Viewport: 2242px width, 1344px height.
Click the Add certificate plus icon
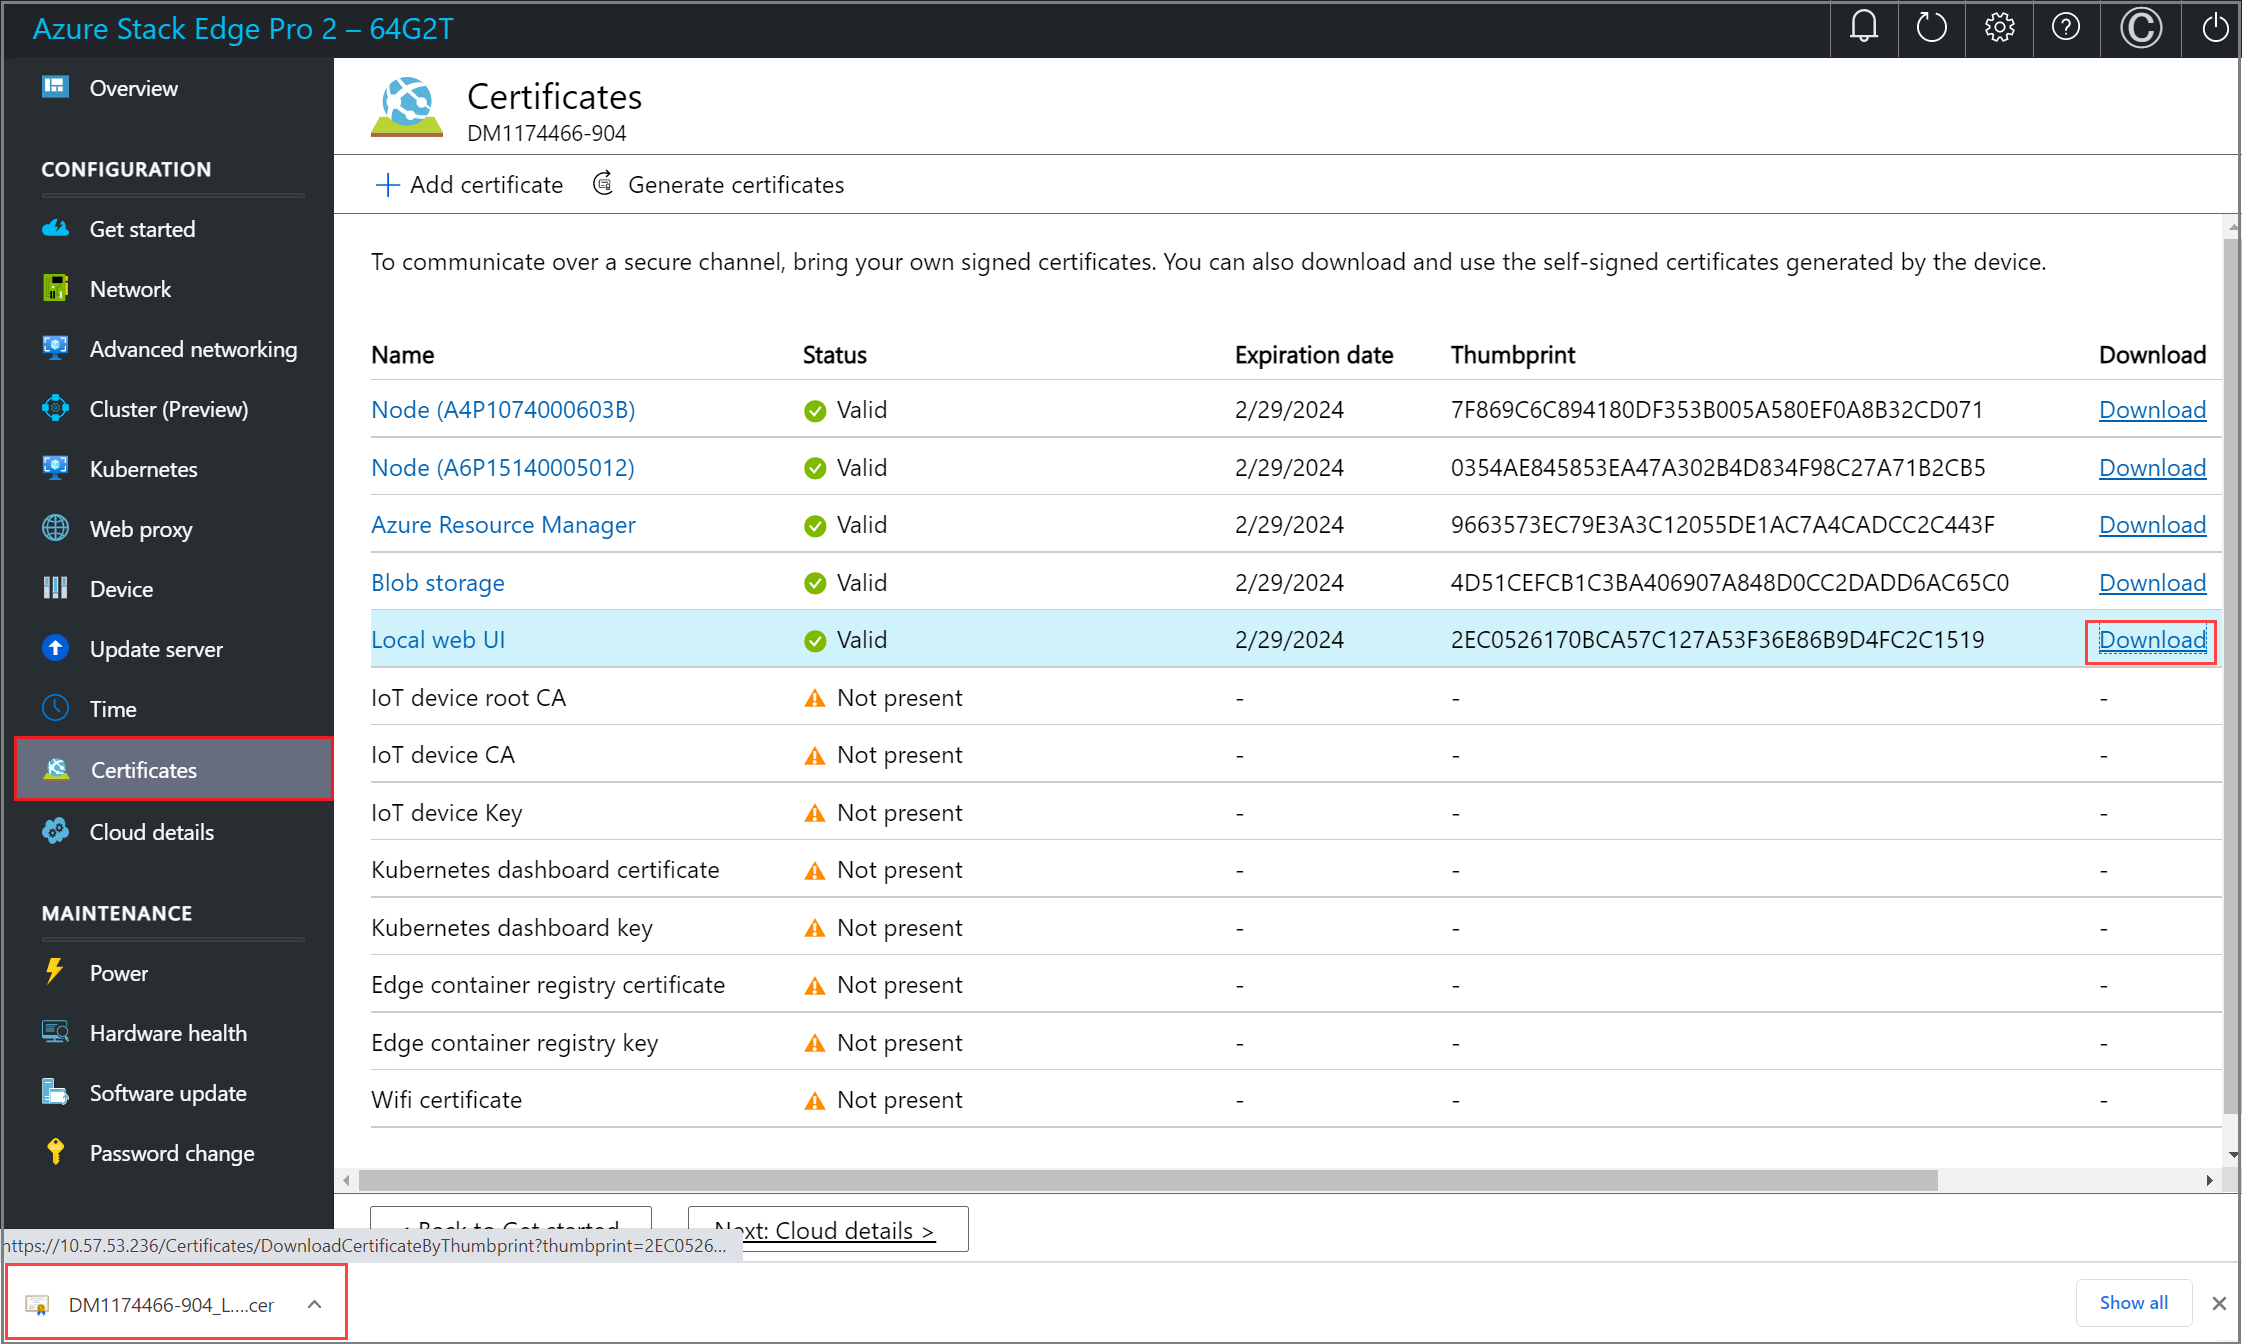point(387,184)
